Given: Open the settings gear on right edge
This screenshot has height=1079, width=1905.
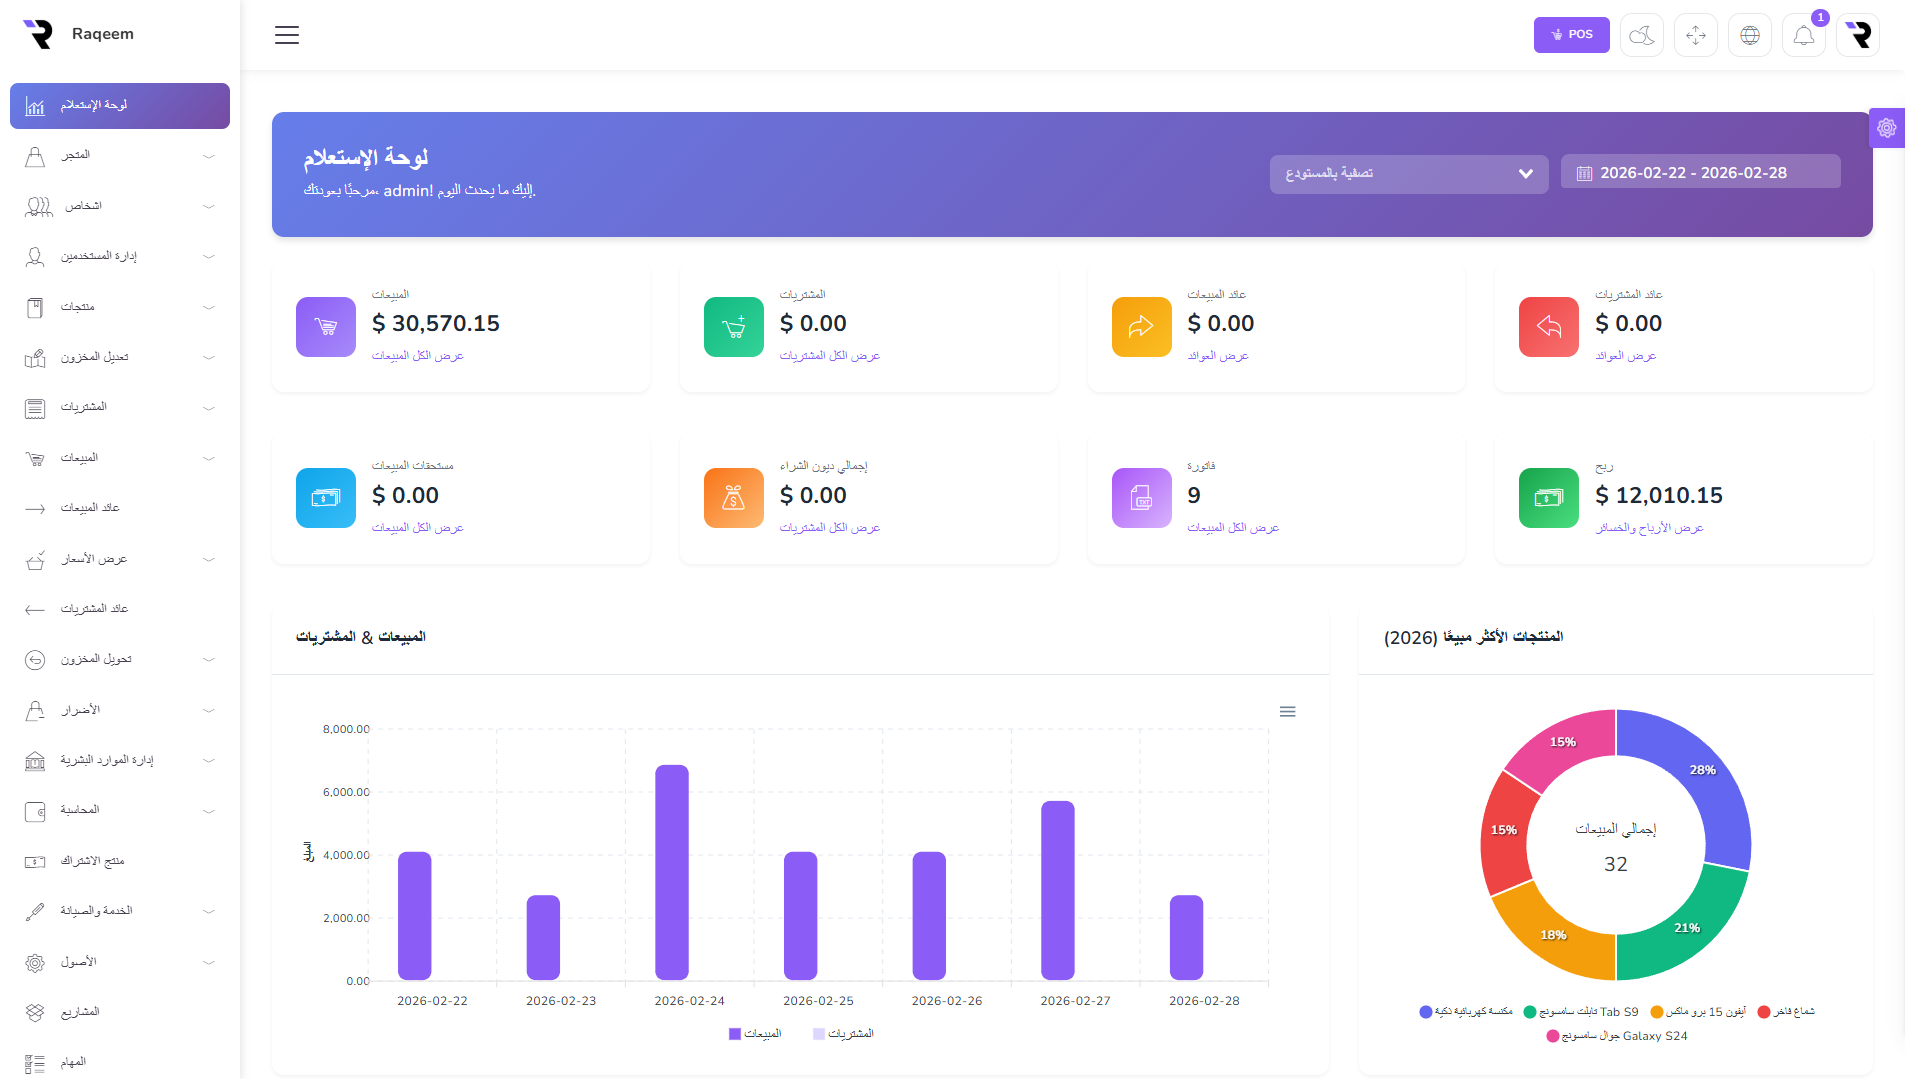Looking at the screenshot, I should [x=1886, y=128].
